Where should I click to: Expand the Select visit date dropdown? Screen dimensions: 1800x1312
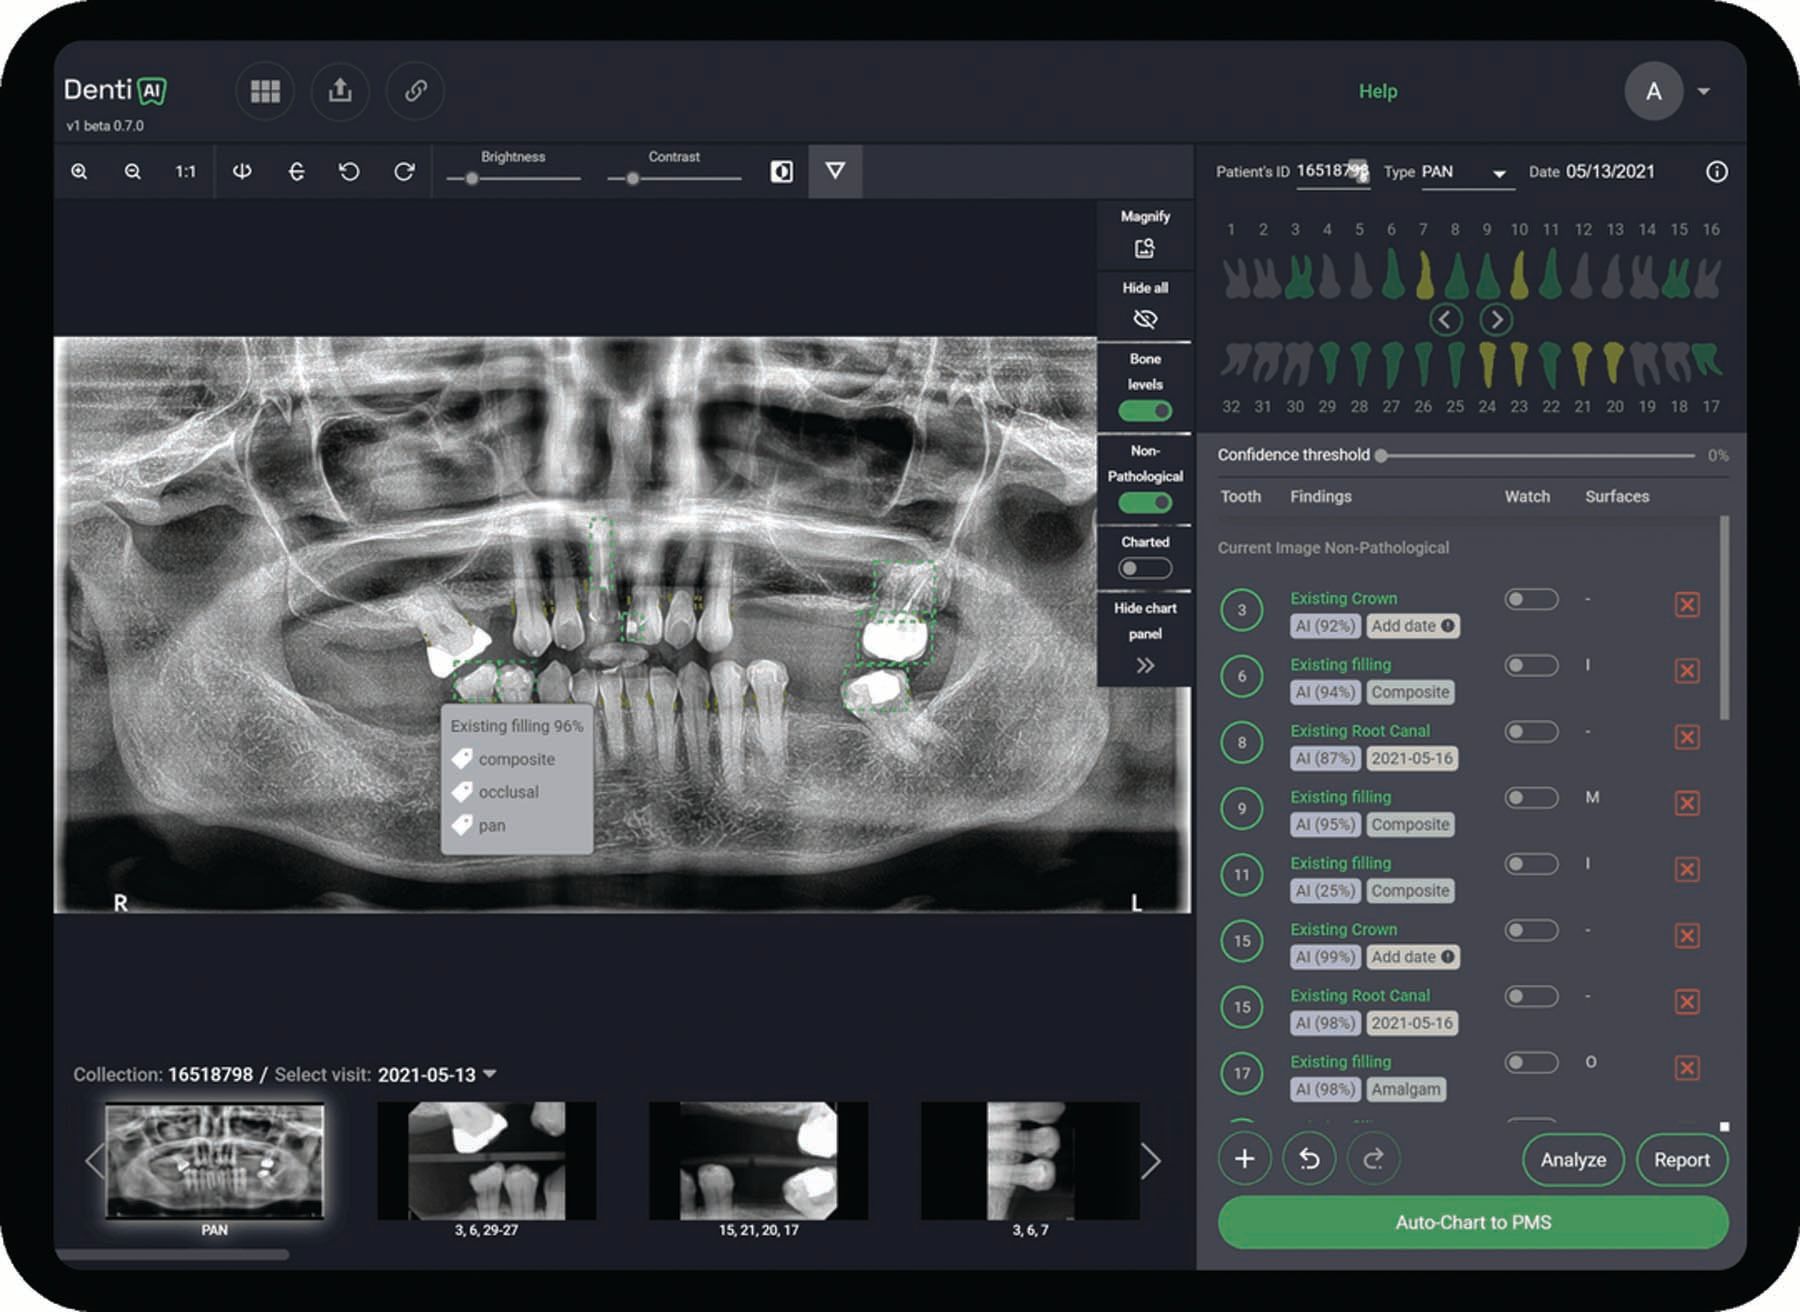coord(490,1074)
